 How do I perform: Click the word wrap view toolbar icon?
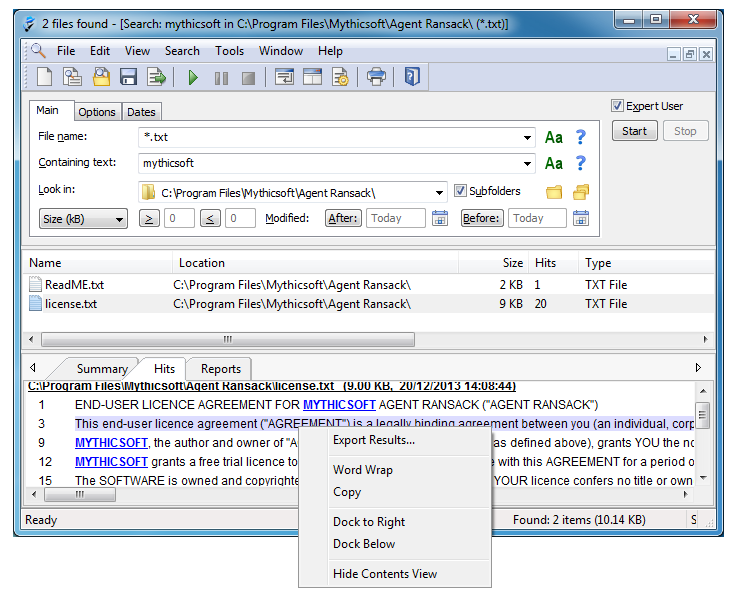(x=284, y=77)
